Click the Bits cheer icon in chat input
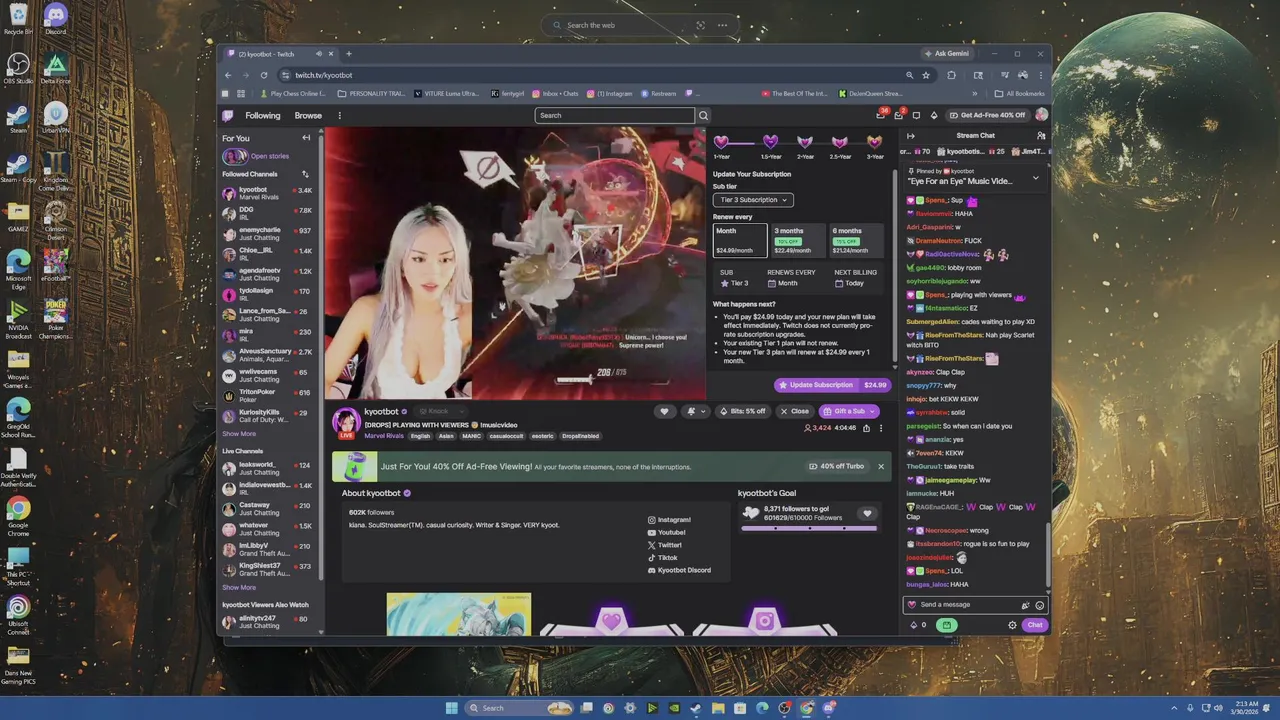This screenshot has height=720, width=1280. (x=1025, y=605)
